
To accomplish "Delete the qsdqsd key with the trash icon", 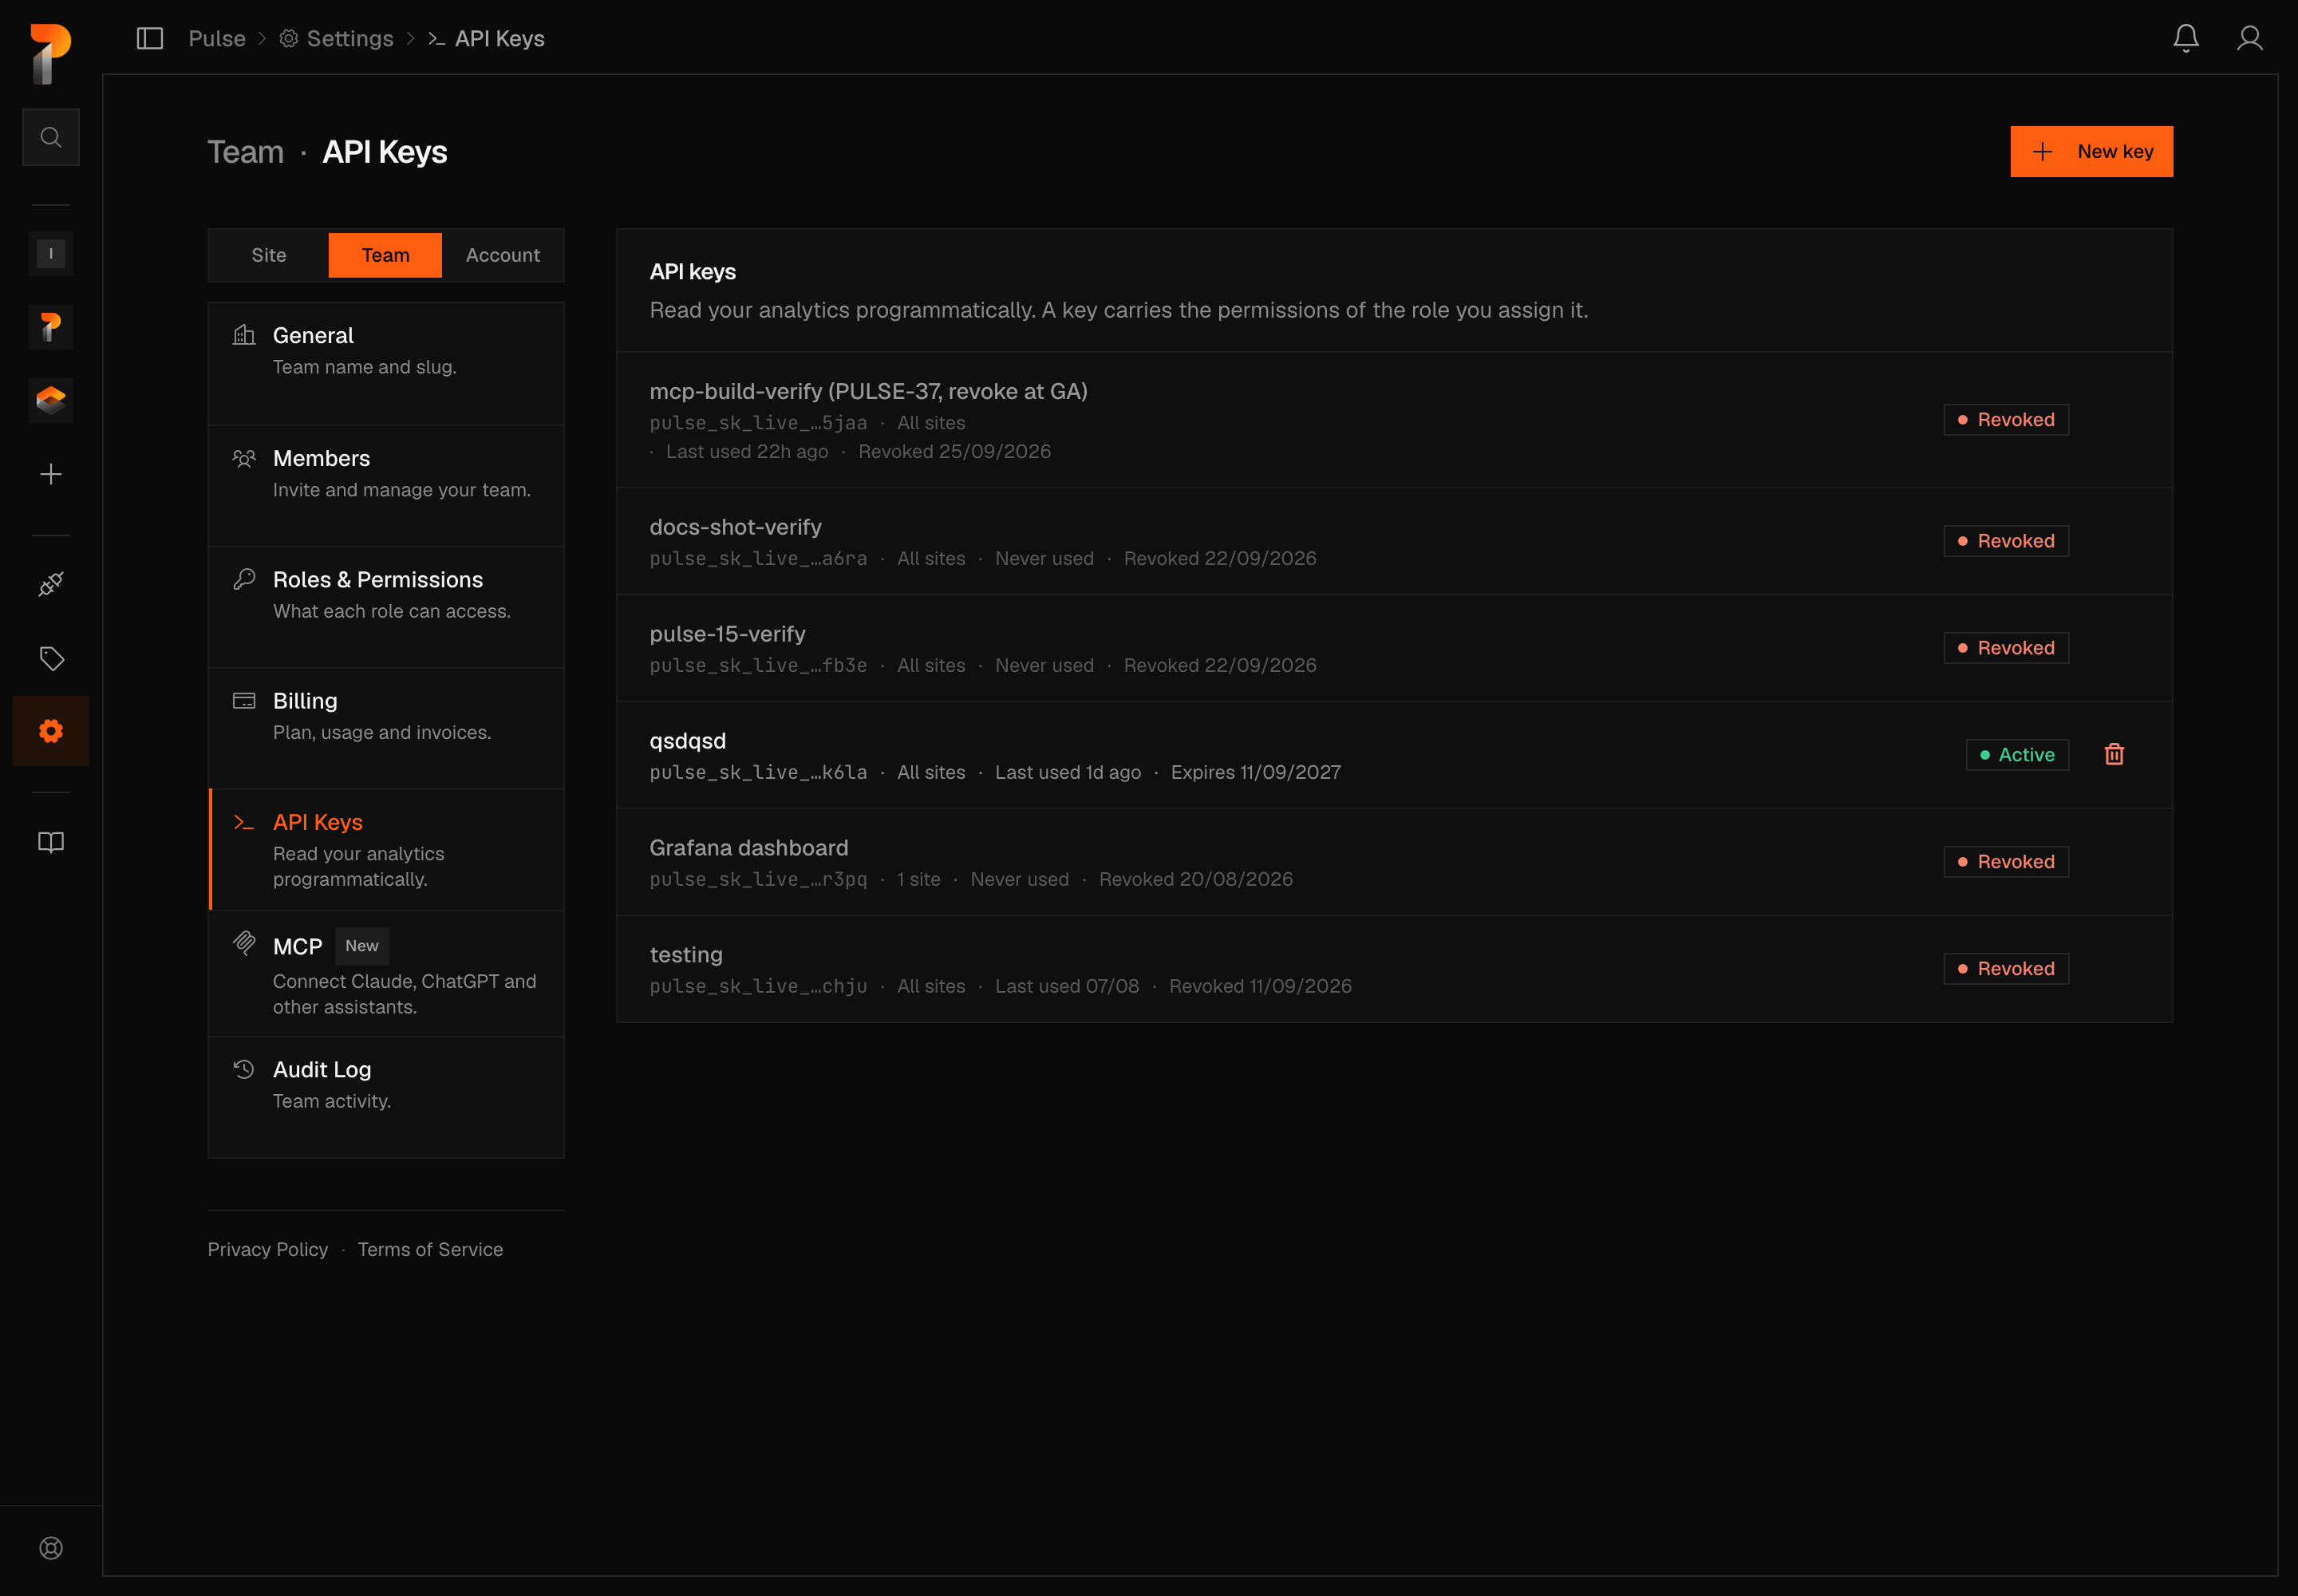I will coord(2114,754).
